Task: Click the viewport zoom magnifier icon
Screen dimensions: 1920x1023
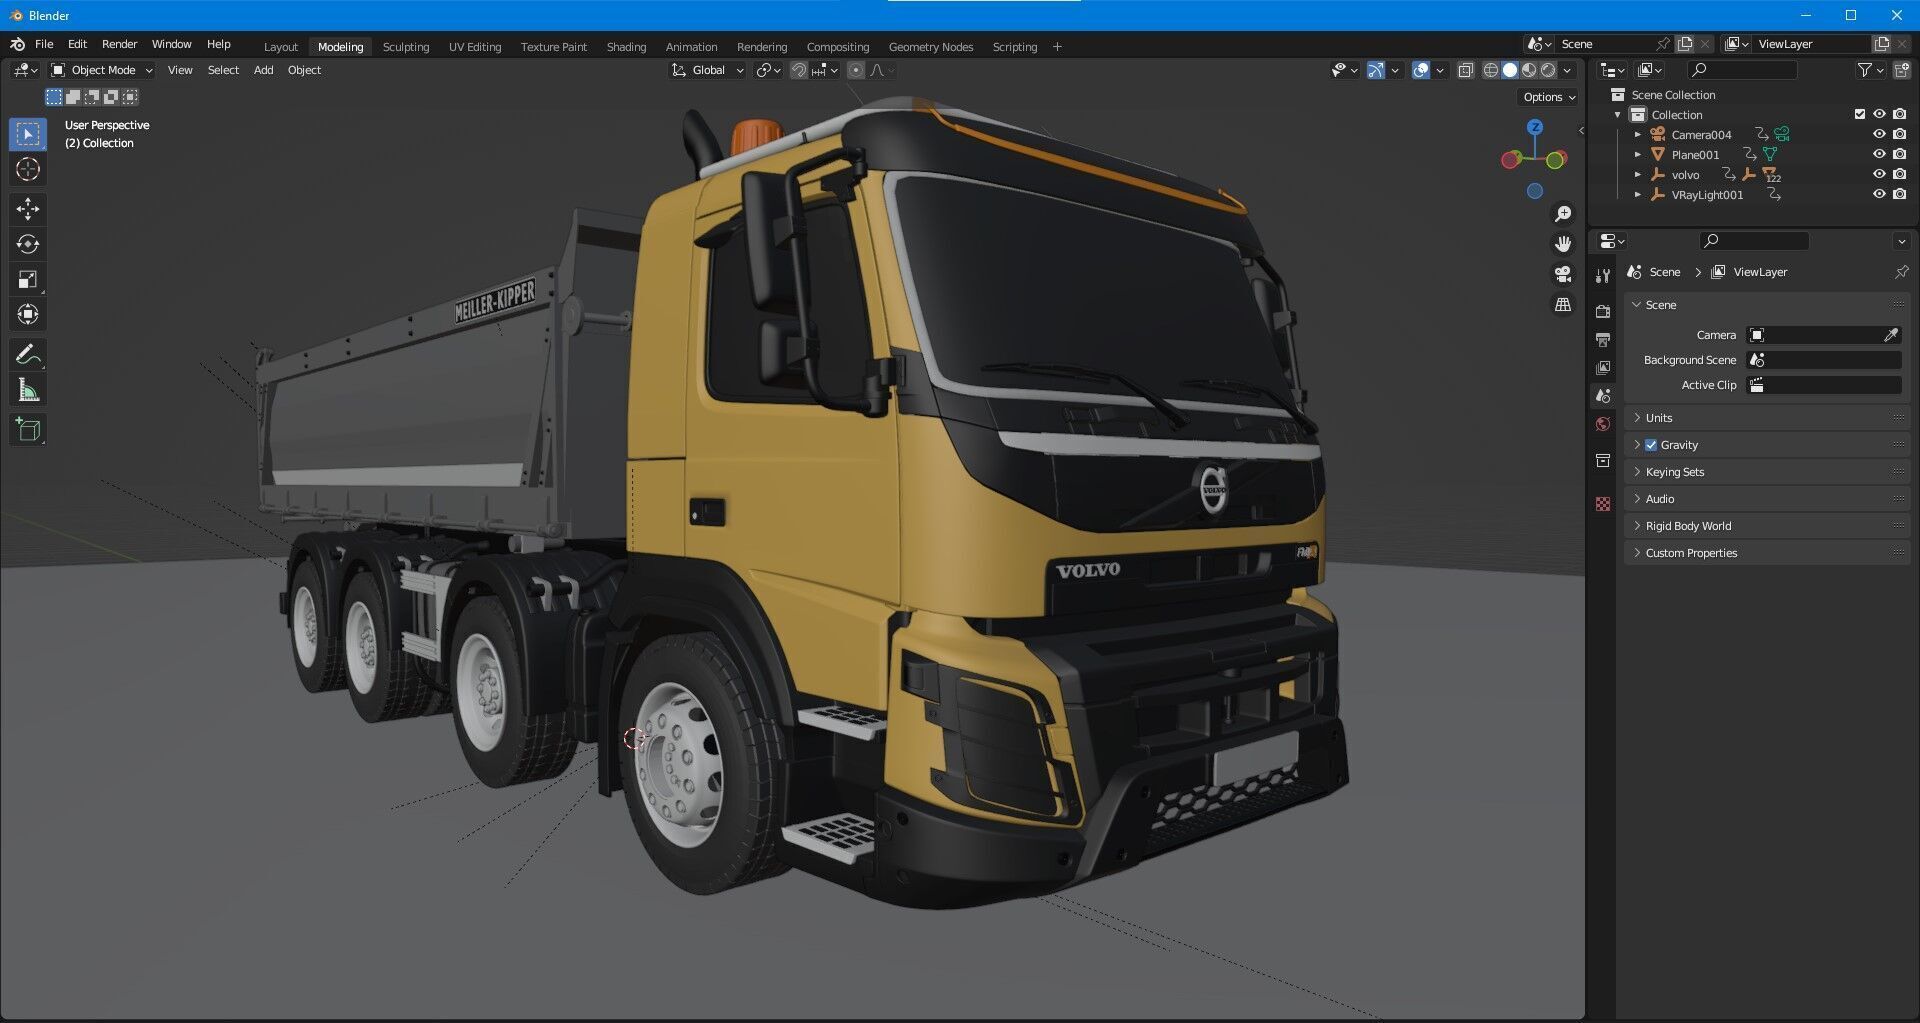Action: pos(1562,214)
